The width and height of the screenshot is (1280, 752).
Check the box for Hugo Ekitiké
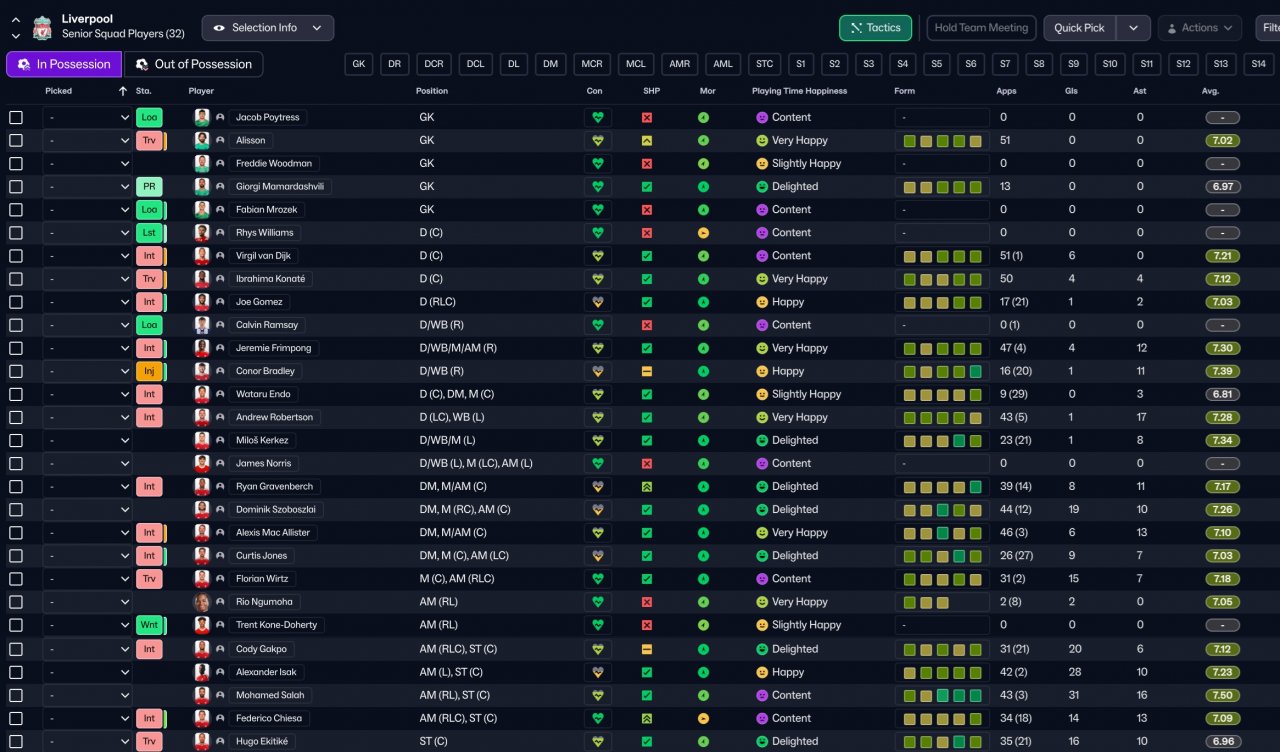pos(16,741)
